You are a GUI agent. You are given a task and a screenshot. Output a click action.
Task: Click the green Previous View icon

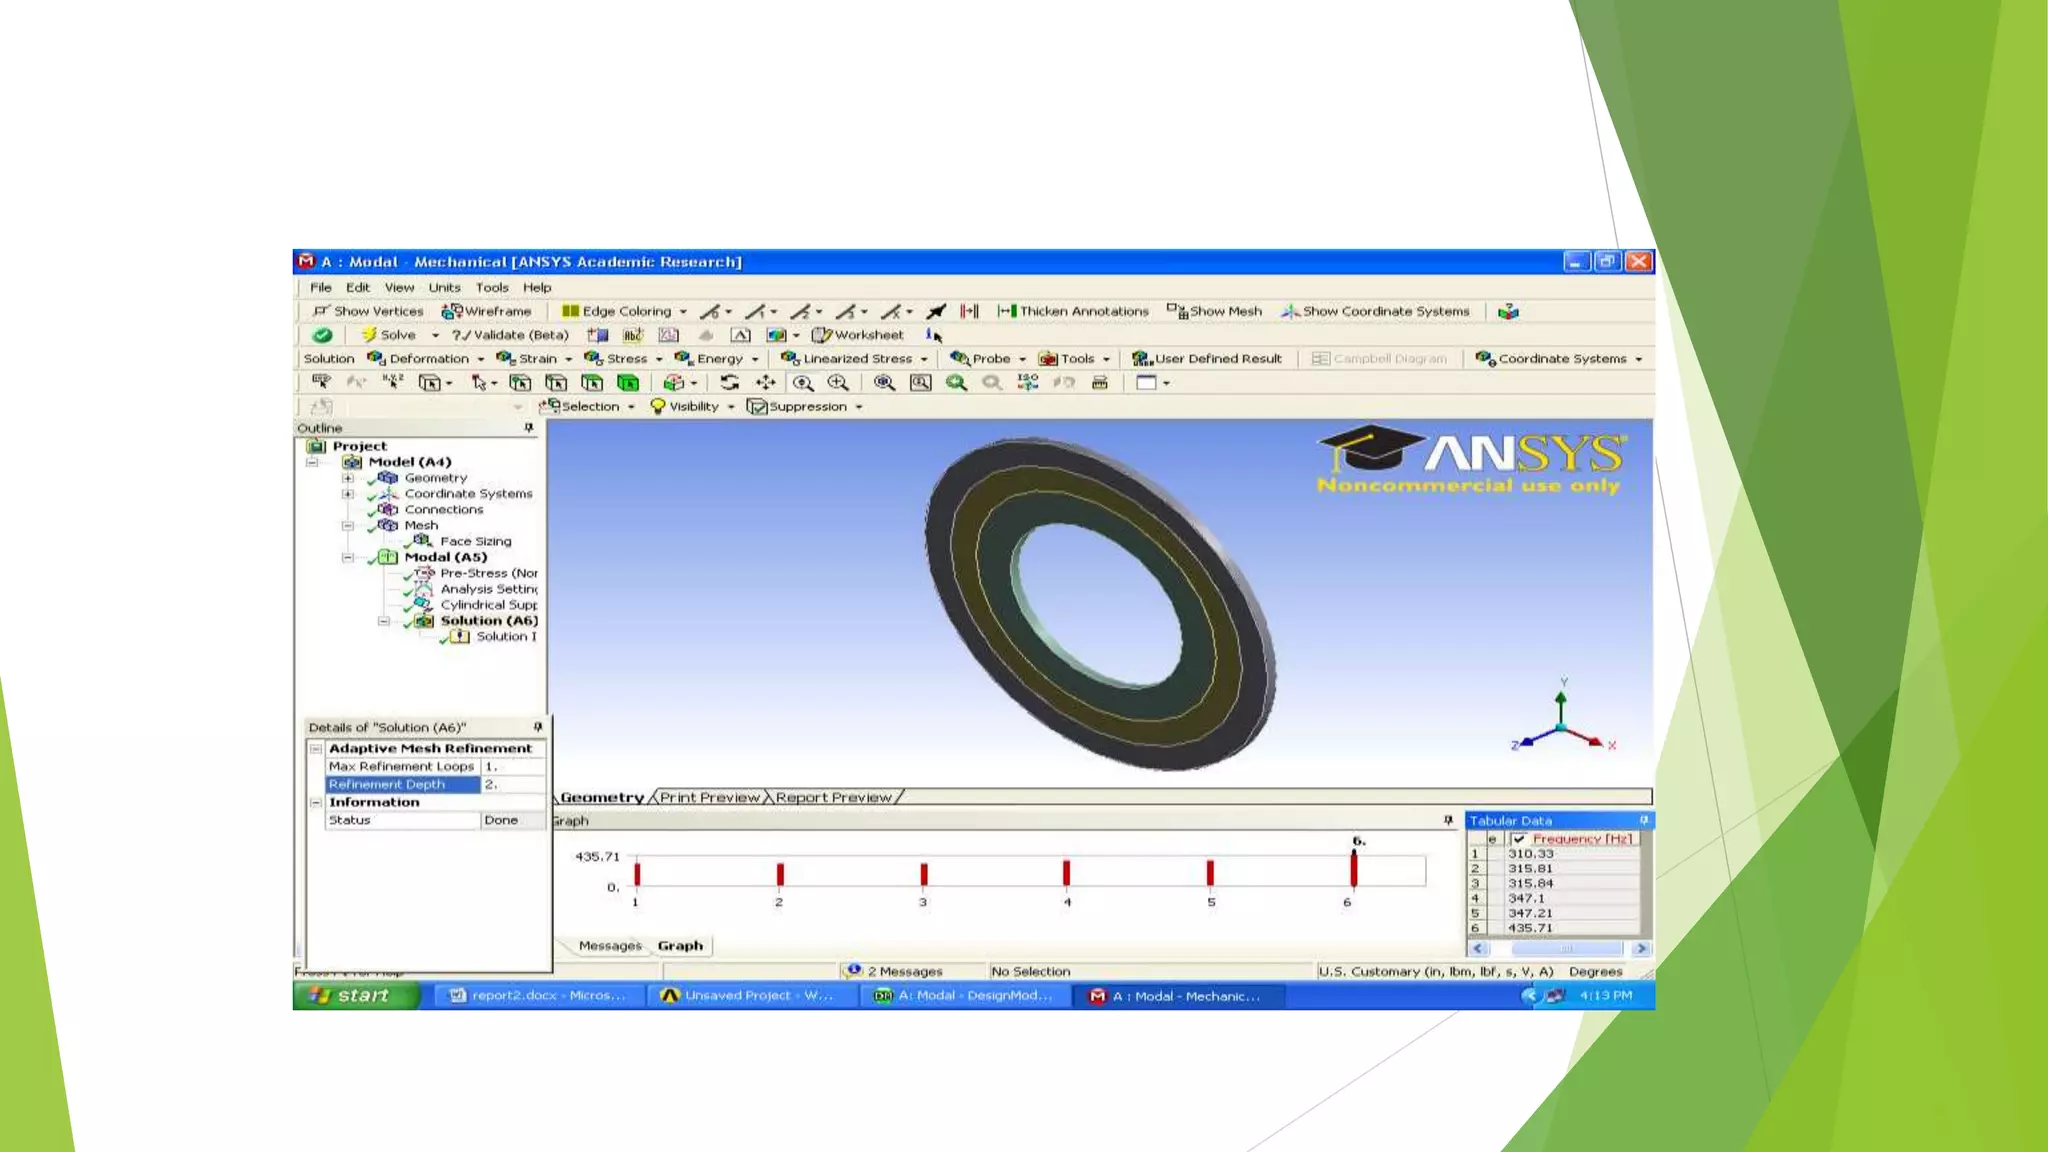pos(956,382)
